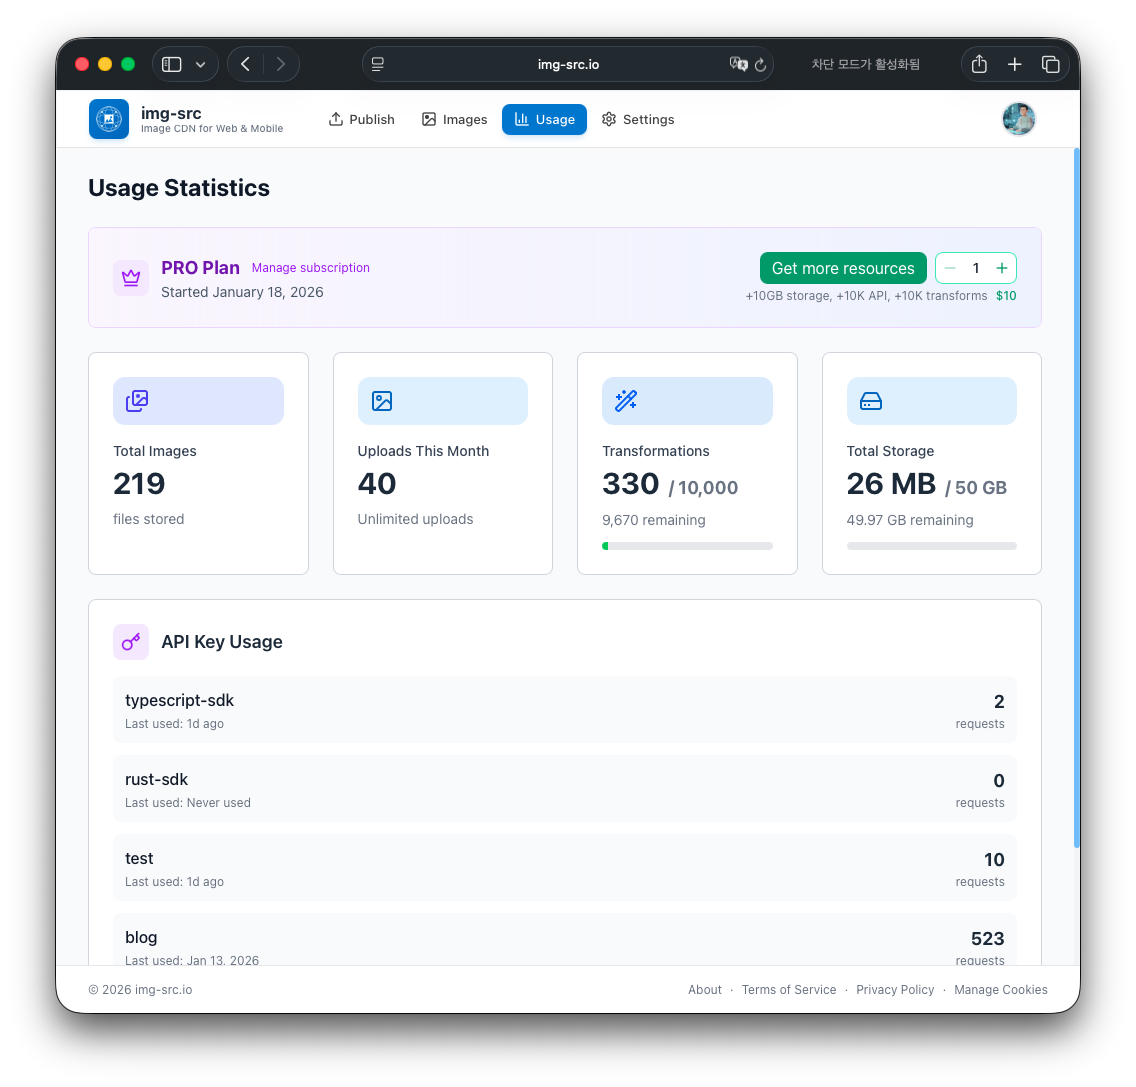Increase resource quantity with the plus button
The image size is (1136, 1087).
(x=1002, y=268)
